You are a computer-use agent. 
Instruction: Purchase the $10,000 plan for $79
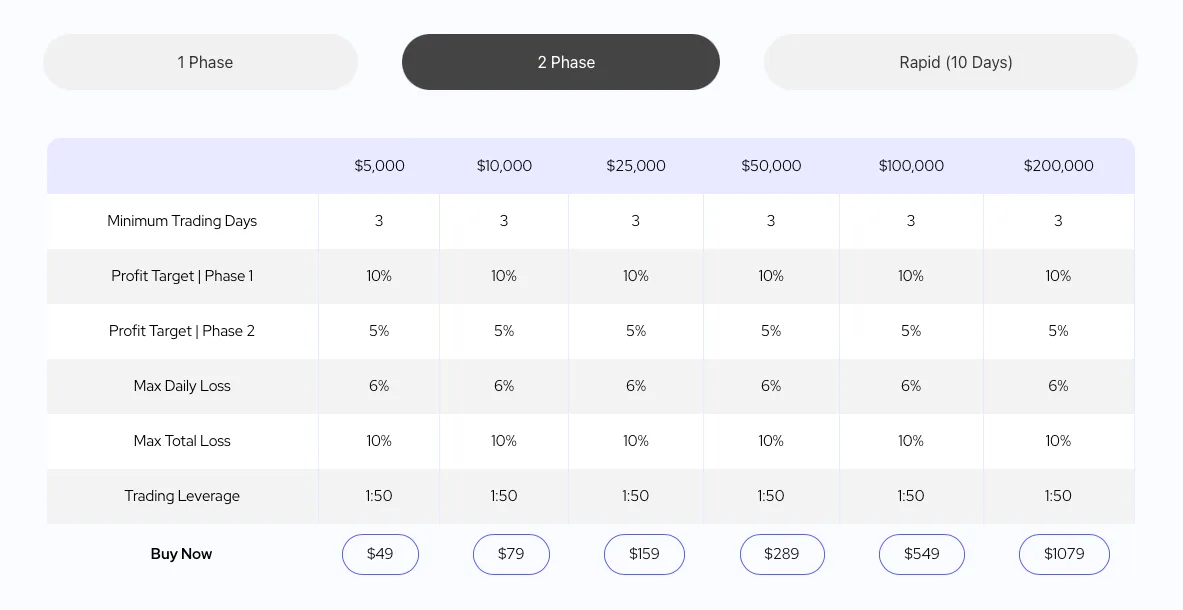click(511, 554)
